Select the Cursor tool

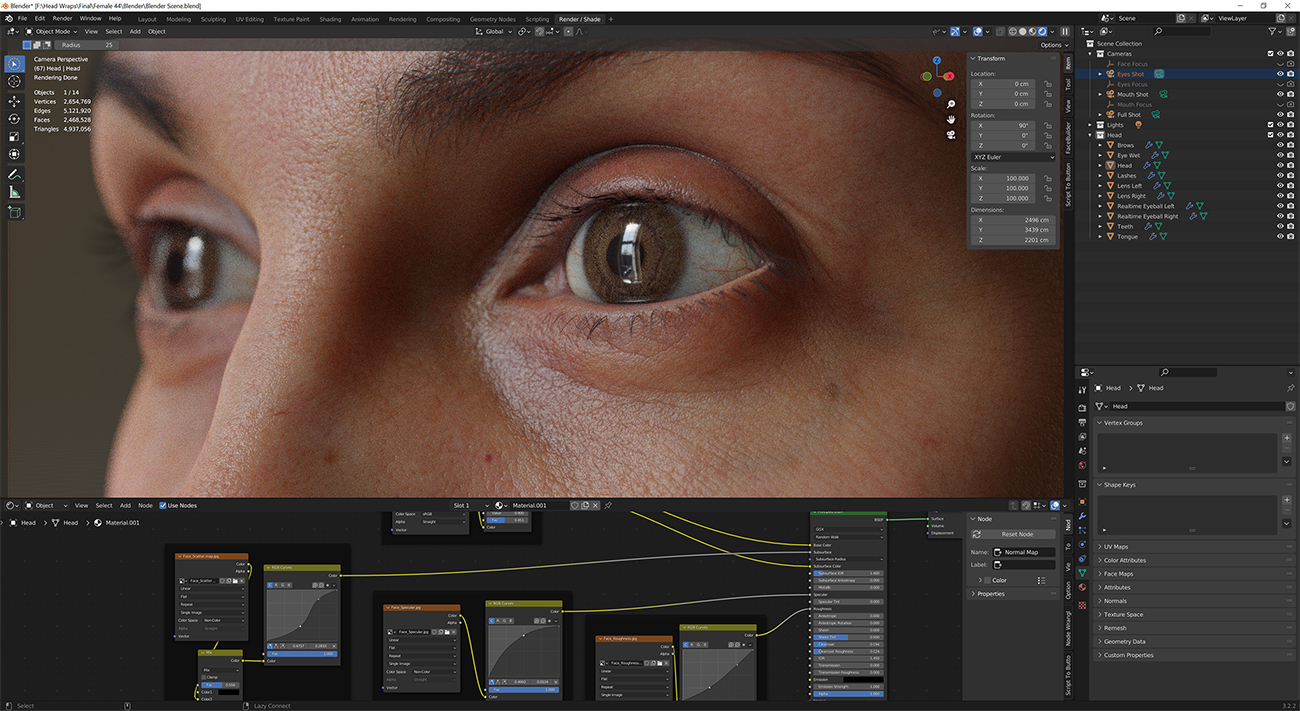[x=14, y=81]
